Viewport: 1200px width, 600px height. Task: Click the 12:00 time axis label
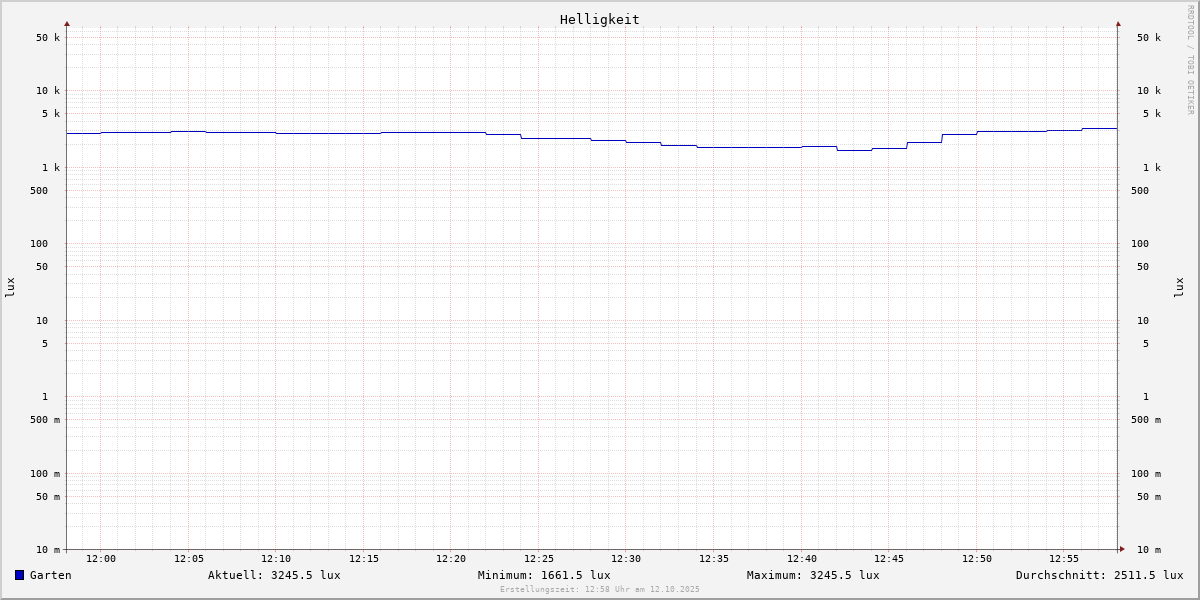(x=101, y=559)
